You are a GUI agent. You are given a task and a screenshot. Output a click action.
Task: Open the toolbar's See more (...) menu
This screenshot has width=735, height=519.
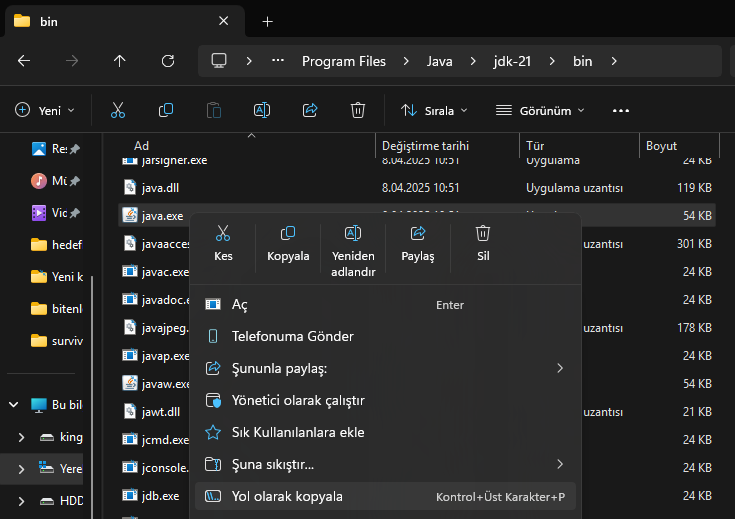point(621,111)
